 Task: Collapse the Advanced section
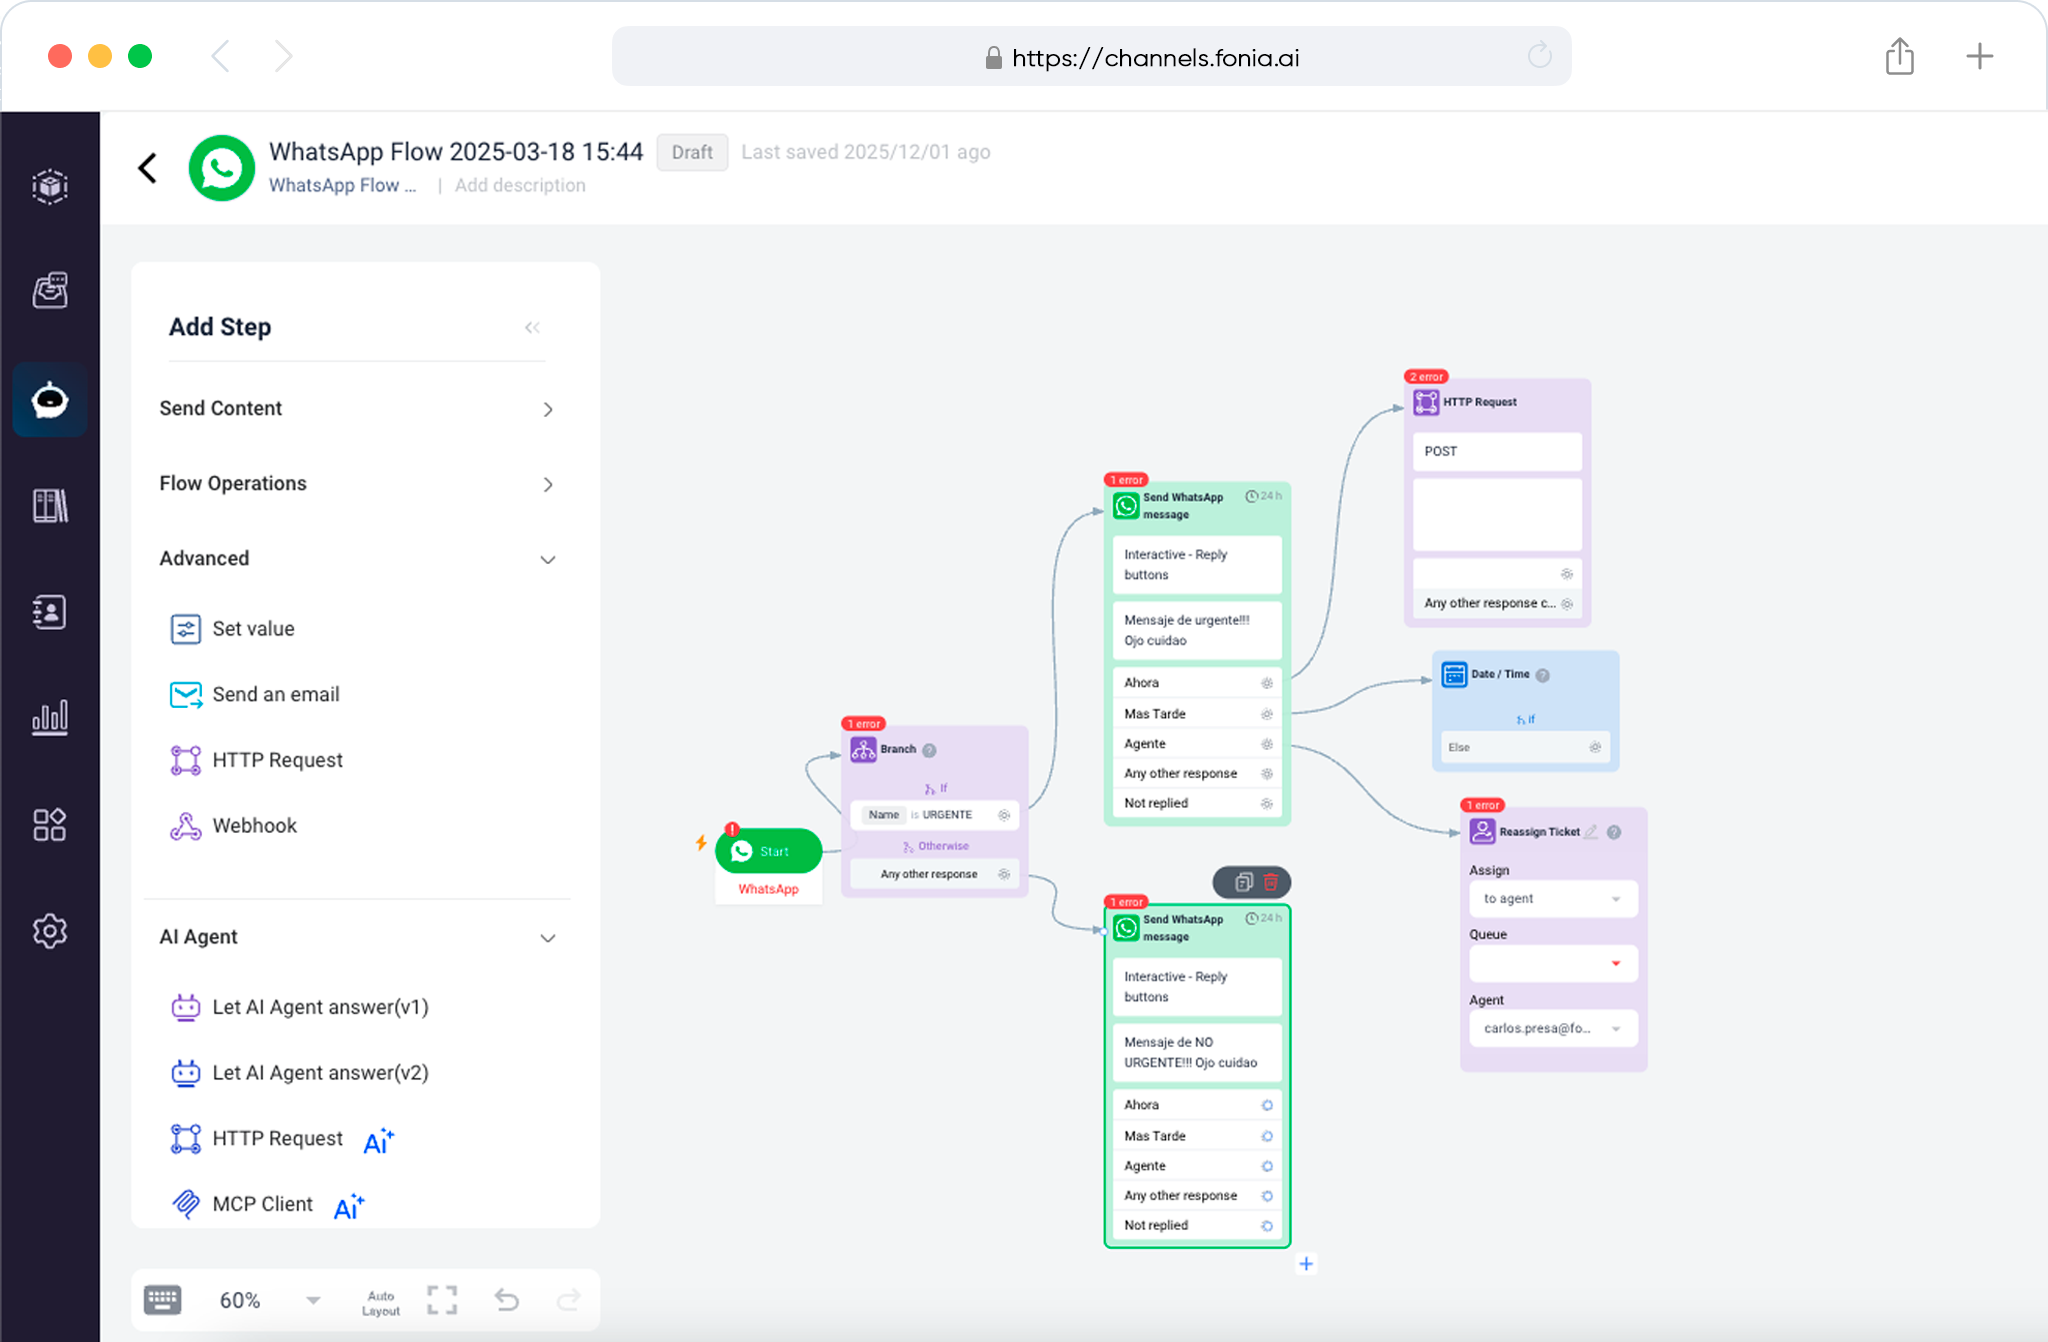[x=547, y=559]
